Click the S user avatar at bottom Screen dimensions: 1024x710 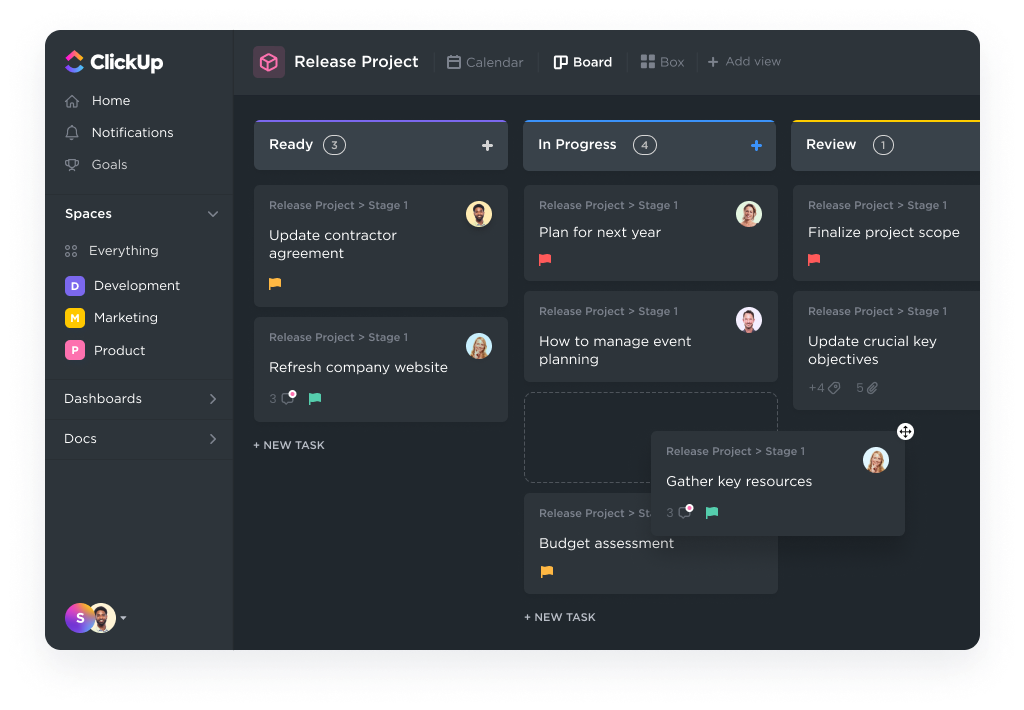point(80,618)
